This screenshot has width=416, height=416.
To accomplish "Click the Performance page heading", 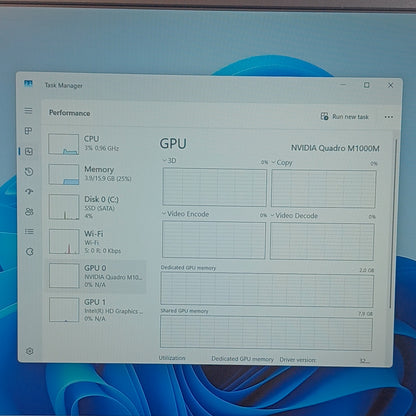I will [x=70, y=113].
